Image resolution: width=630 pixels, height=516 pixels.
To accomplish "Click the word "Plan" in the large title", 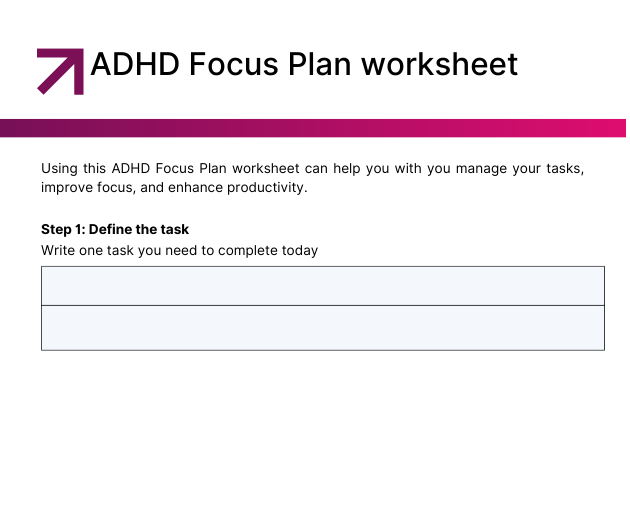I will pyautogui.click(x=320, y=64).
